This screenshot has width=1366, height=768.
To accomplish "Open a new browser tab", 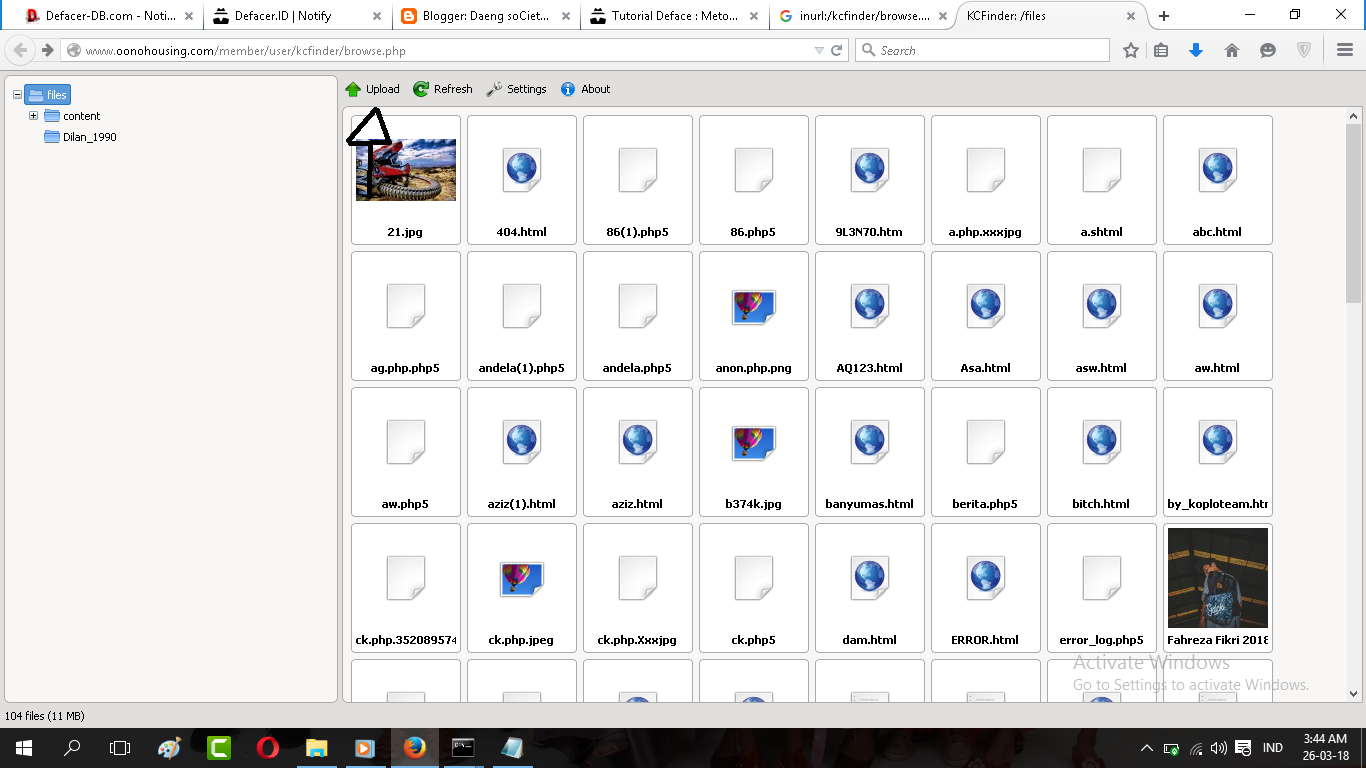I will click(x=1163, y=16).
